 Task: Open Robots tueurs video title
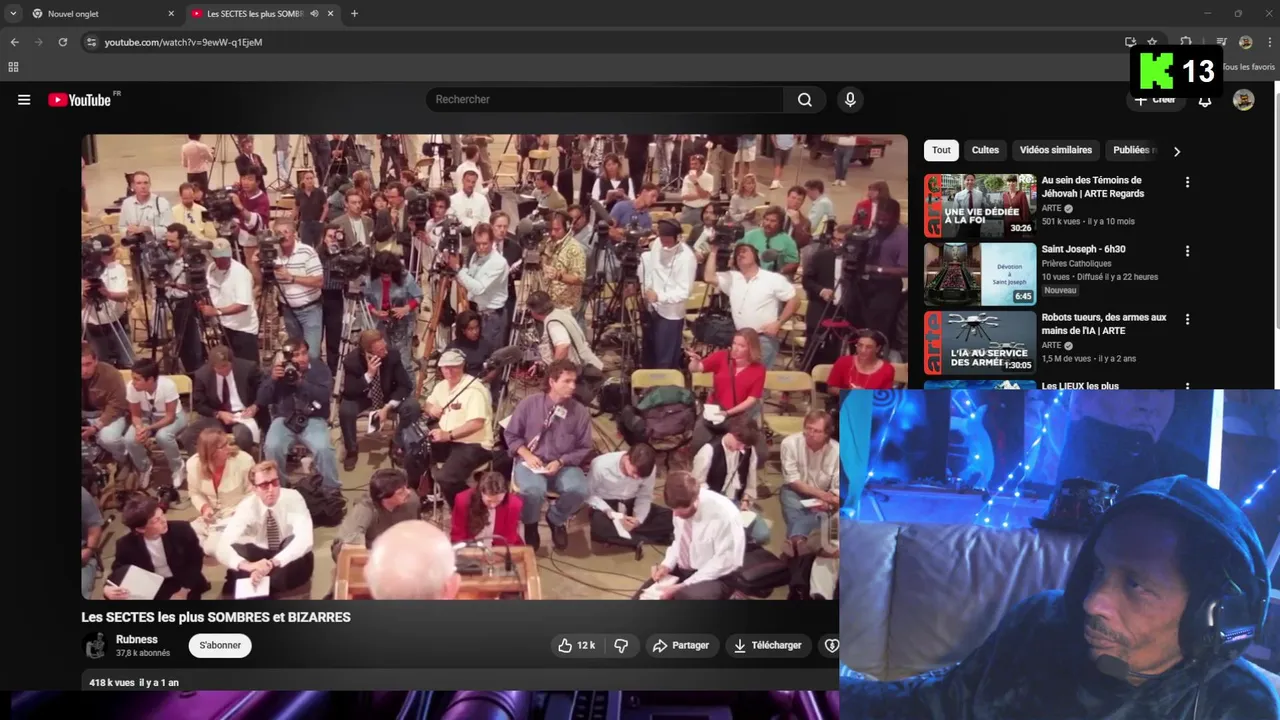click(x=1104, y=324)
